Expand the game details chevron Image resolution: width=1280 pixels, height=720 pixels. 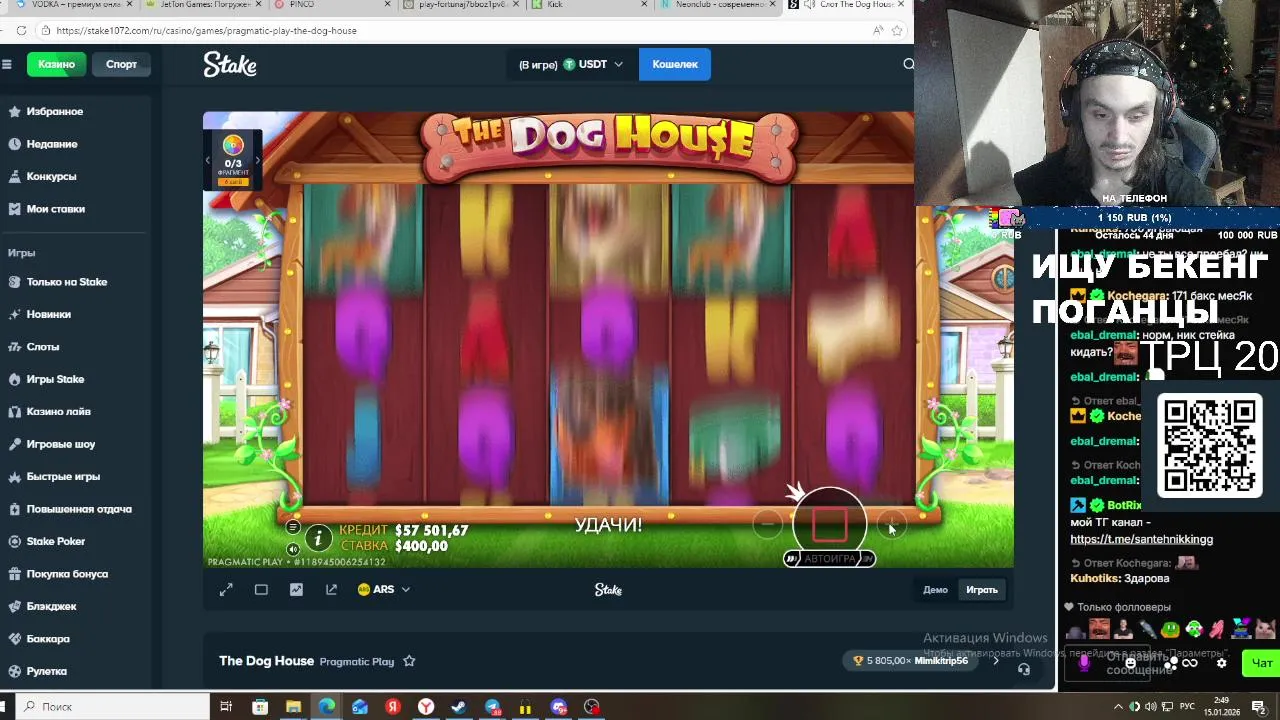pos(995,661)
